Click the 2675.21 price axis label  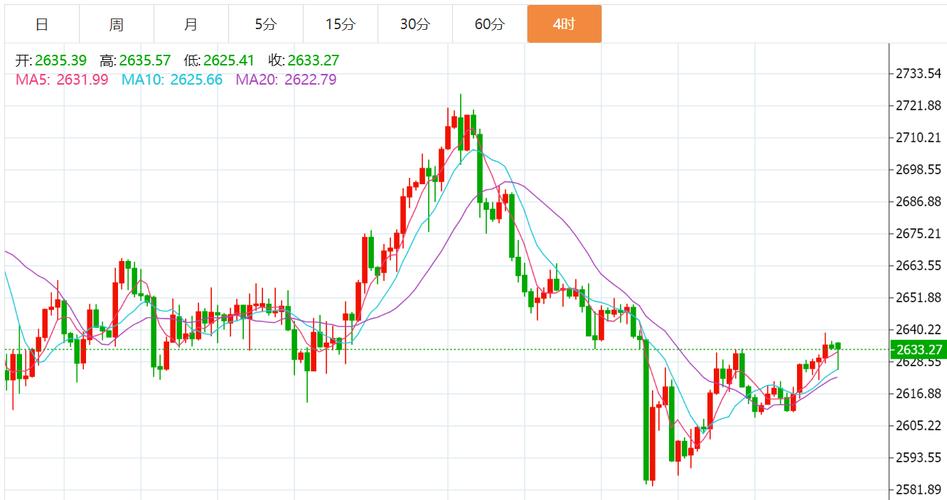(918, 234)
